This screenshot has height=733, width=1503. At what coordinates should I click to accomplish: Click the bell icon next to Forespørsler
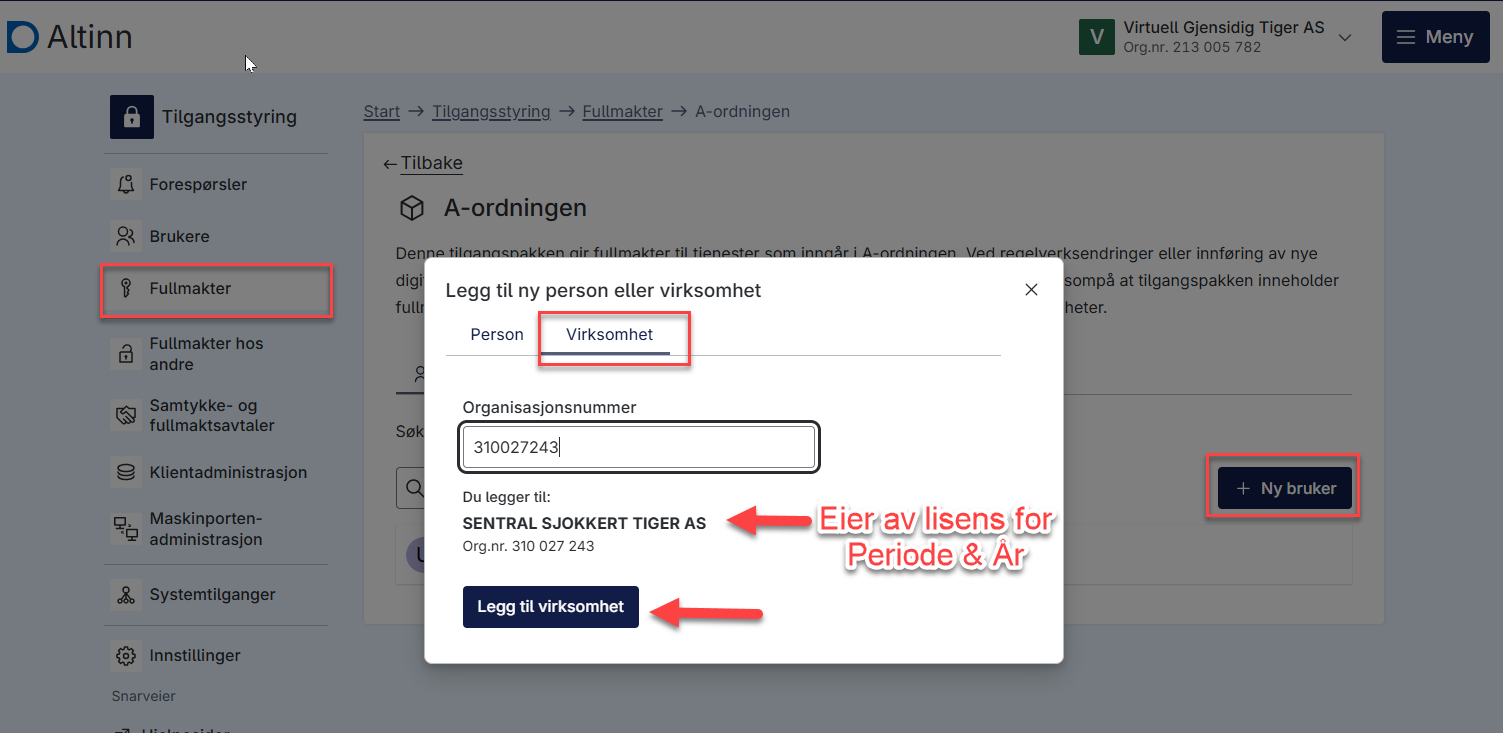[x=126, y=184]
